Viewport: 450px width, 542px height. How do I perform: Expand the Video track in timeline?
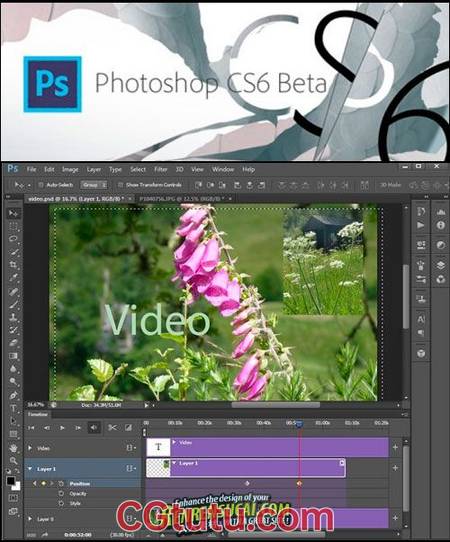[x=30, y=448]
